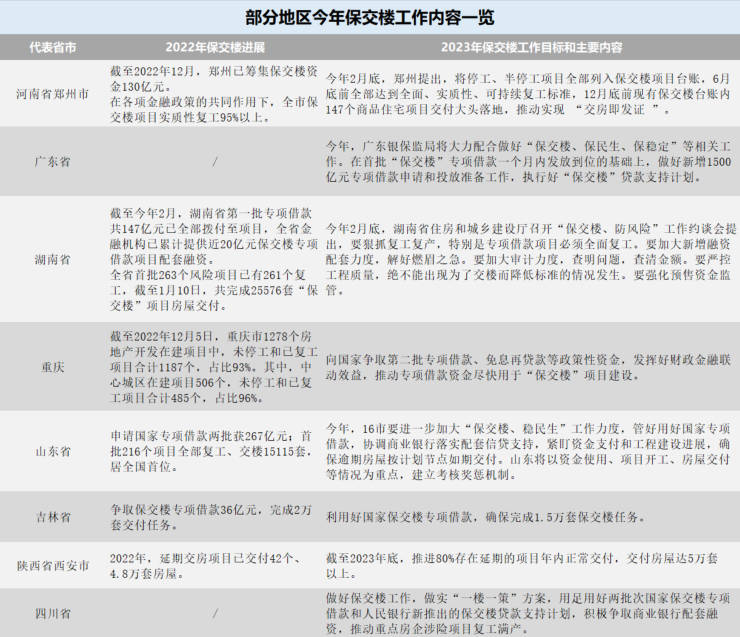Click Chongqing 2022 cell mentioning 1278个房地产项目
Viewport: 740px width, 637px height.
coord(214,367)
